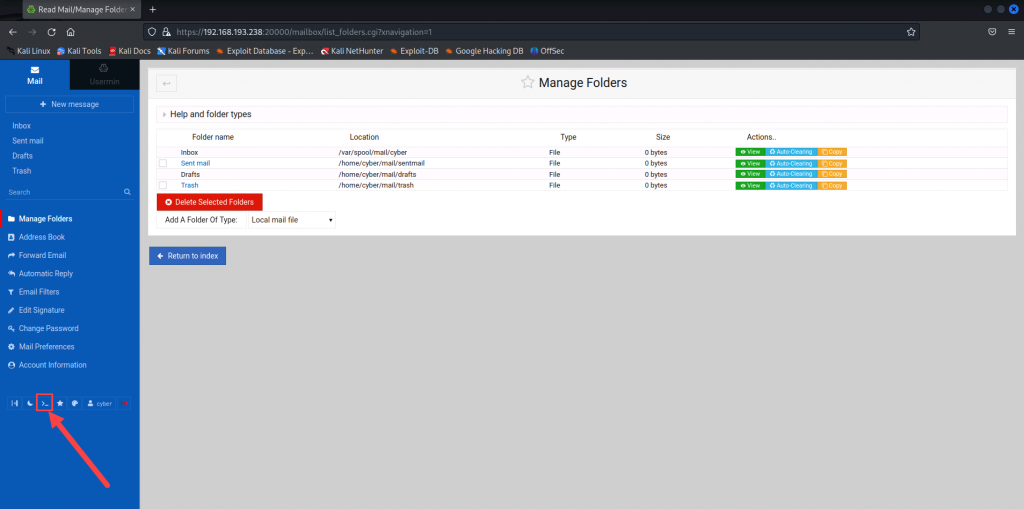Click View button for Sent mail row
Screen dimensions: 1024x509
click(750, 163)
